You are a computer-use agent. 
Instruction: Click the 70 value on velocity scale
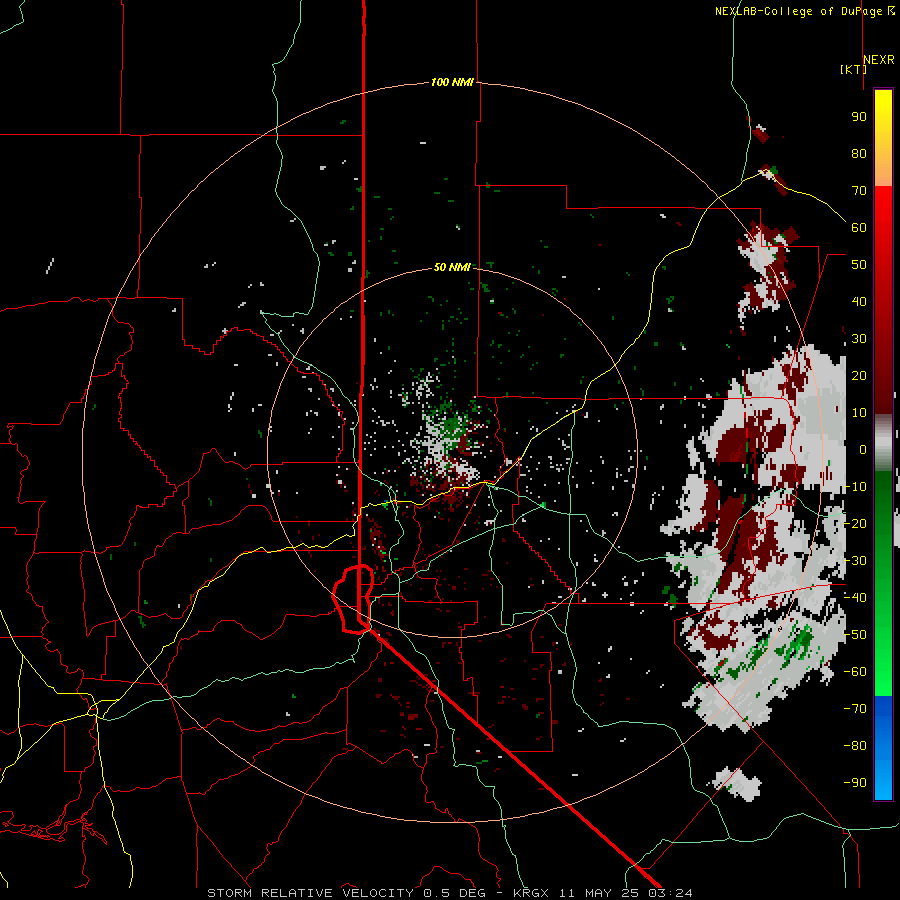click(859, 191)
